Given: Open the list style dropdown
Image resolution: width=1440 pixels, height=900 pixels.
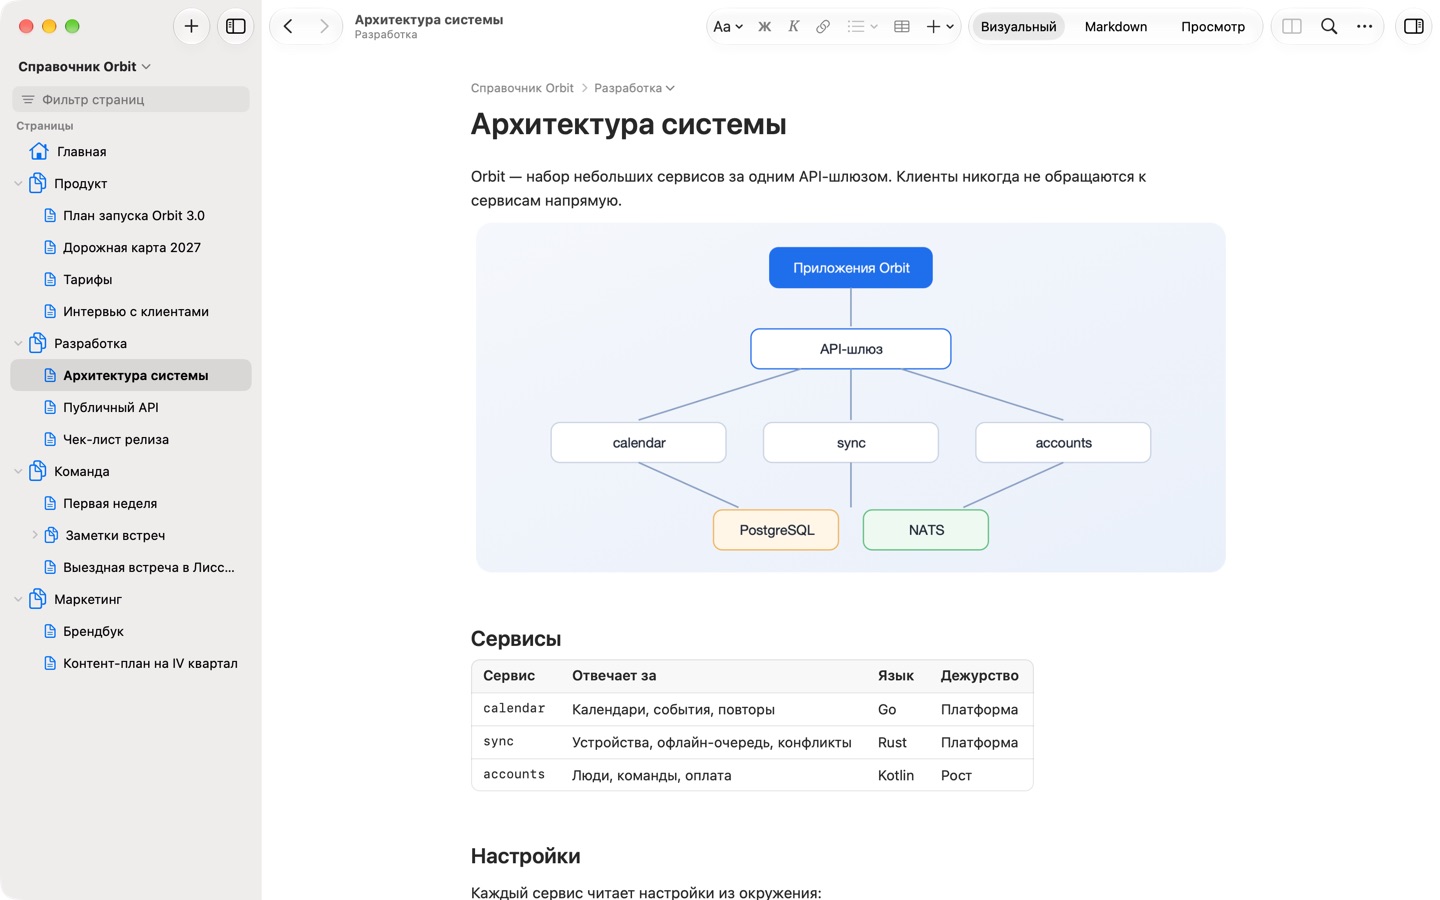Looking at the screenshot, I should [x=862, y=27].
